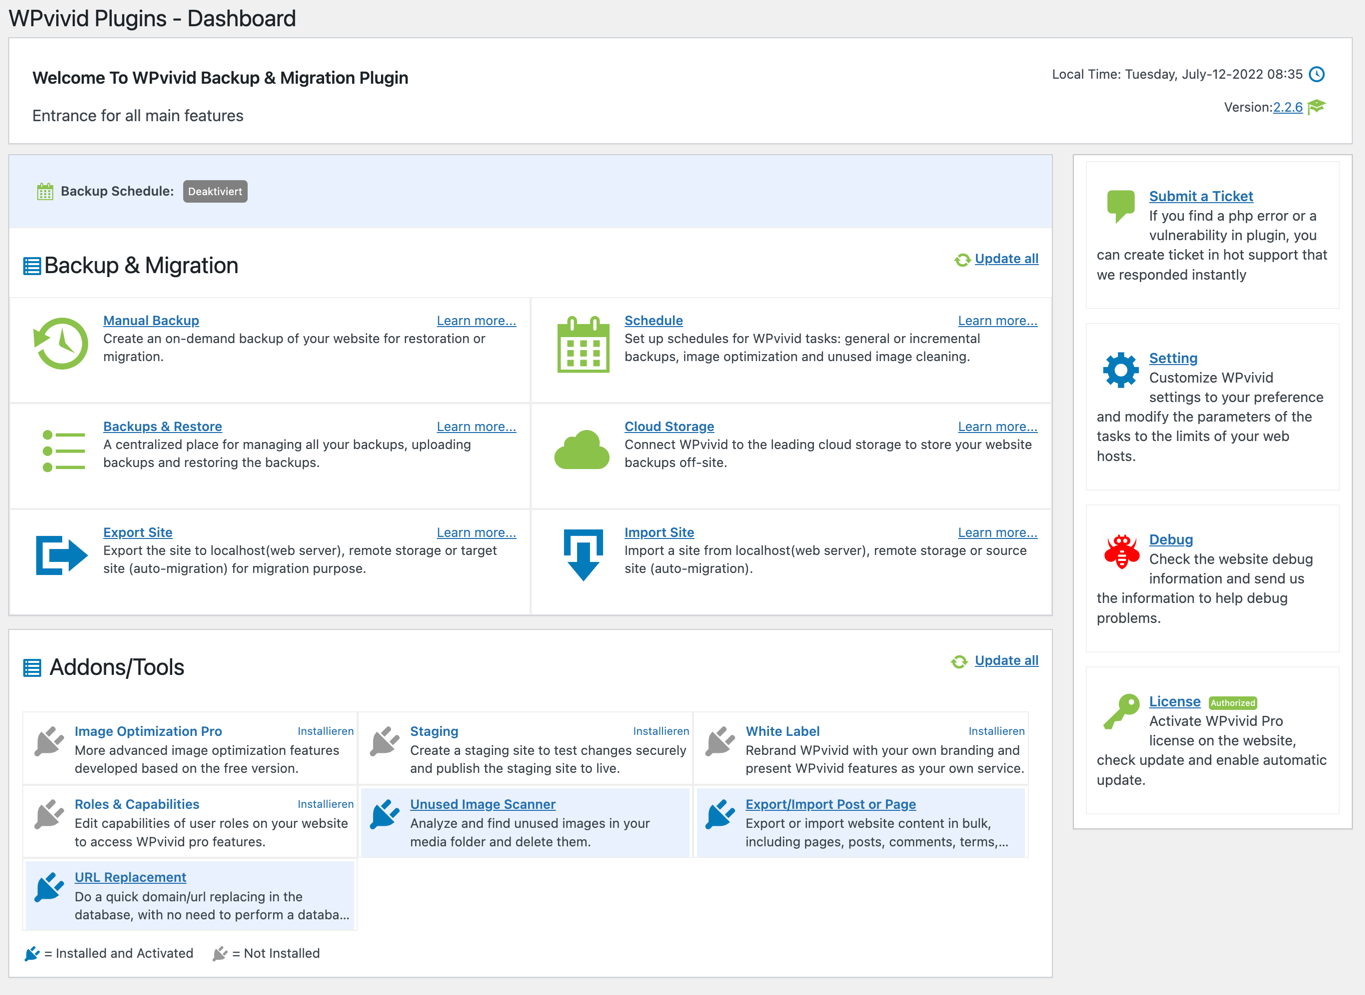1365x995 pixels.
Task: Click Installieren for Roles & Capabilities
Action: pos(325,804)
